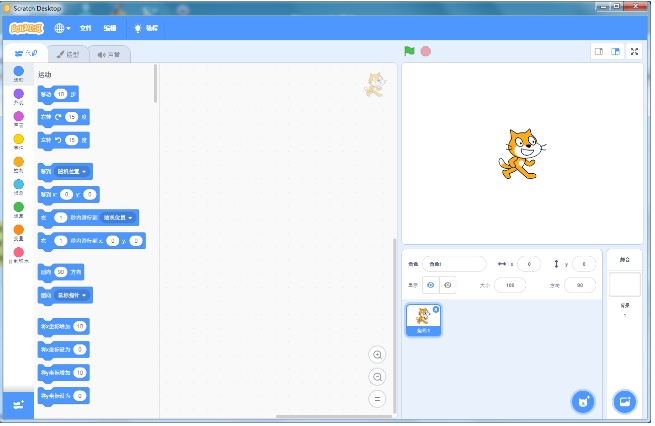
Task: Select the pink My Blocks category circle
Action: point(18,252)
